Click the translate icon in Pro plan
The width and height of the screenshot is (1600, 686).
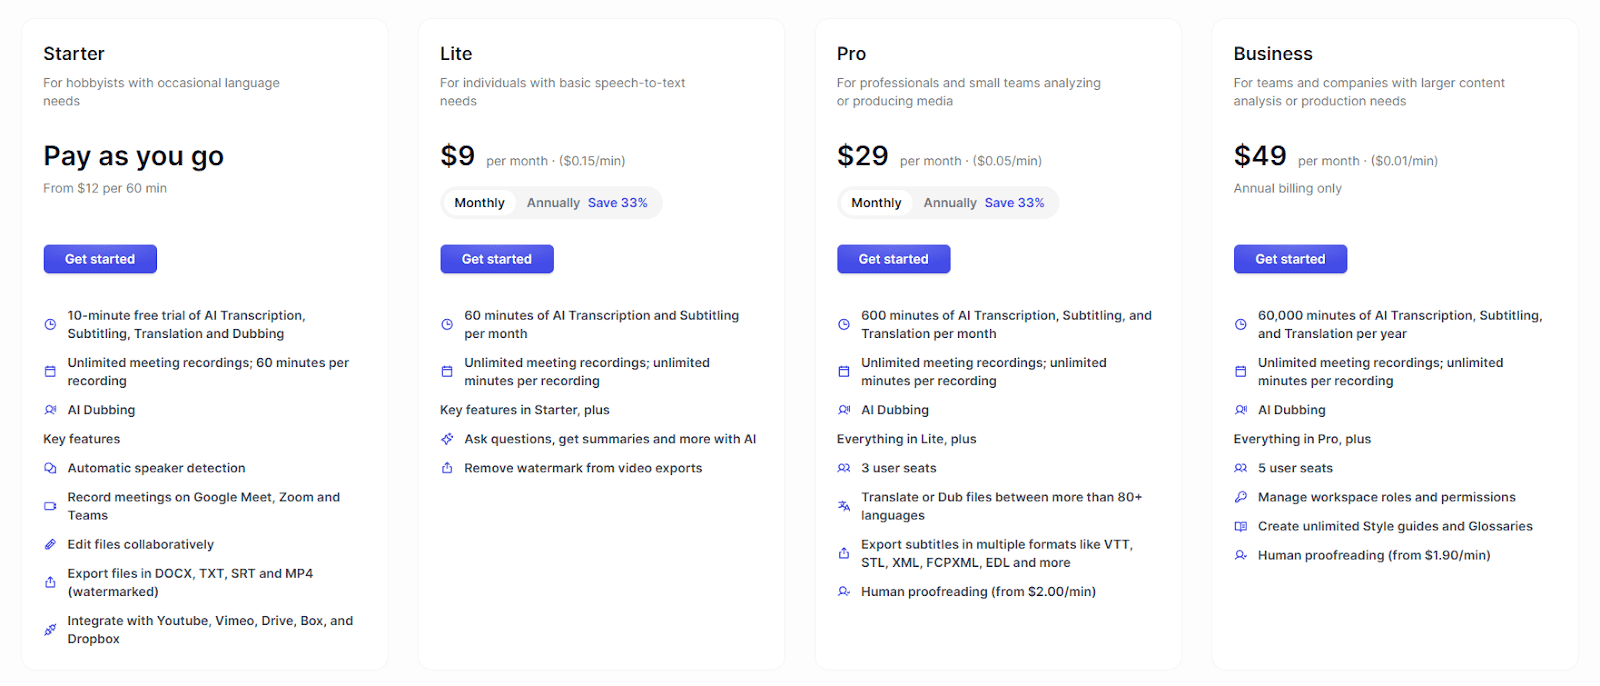click(x=844, y=506)
